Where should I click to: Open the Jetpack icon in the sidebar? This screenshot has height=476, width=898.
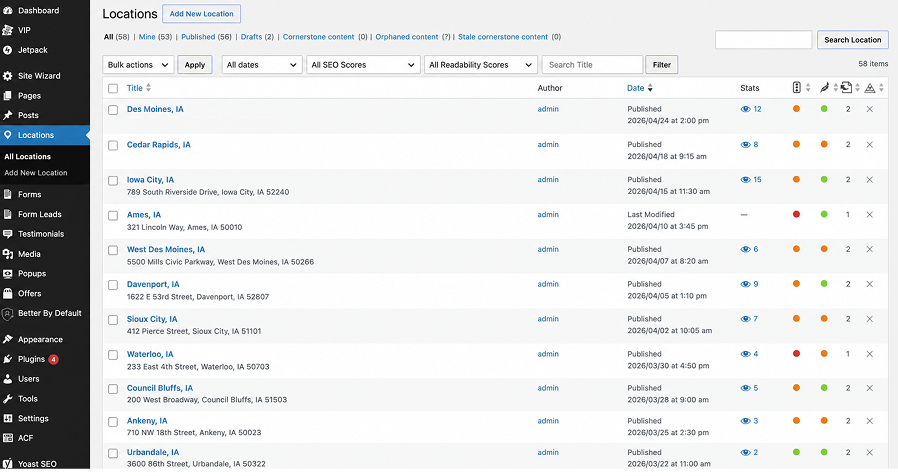(x=7, y=50)
